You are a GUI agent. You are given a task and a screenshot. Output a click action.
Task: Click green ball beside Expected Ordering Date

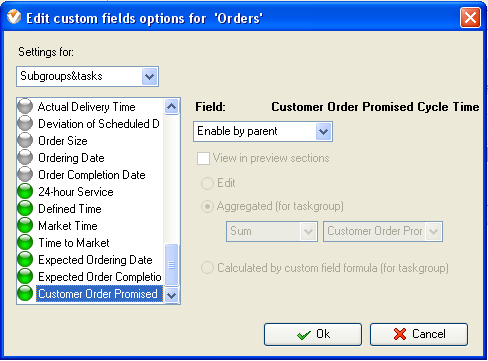(25, 260)
